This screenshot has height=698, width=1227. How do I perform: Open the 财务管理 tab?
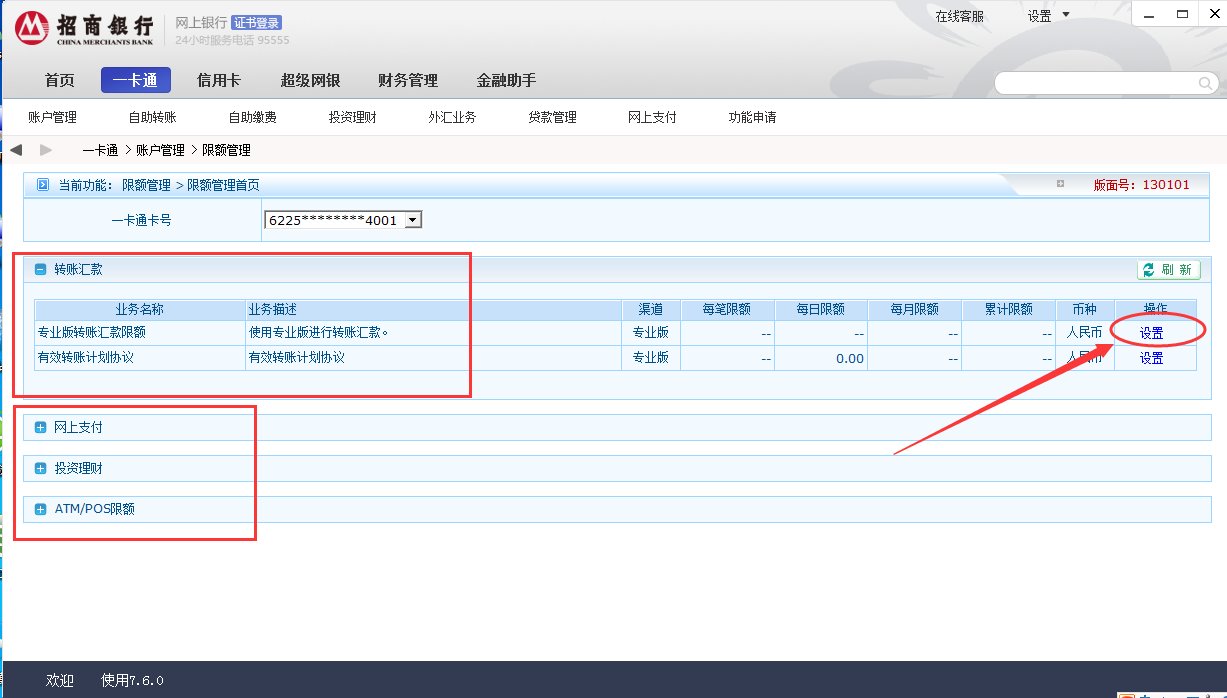[407, 81]
